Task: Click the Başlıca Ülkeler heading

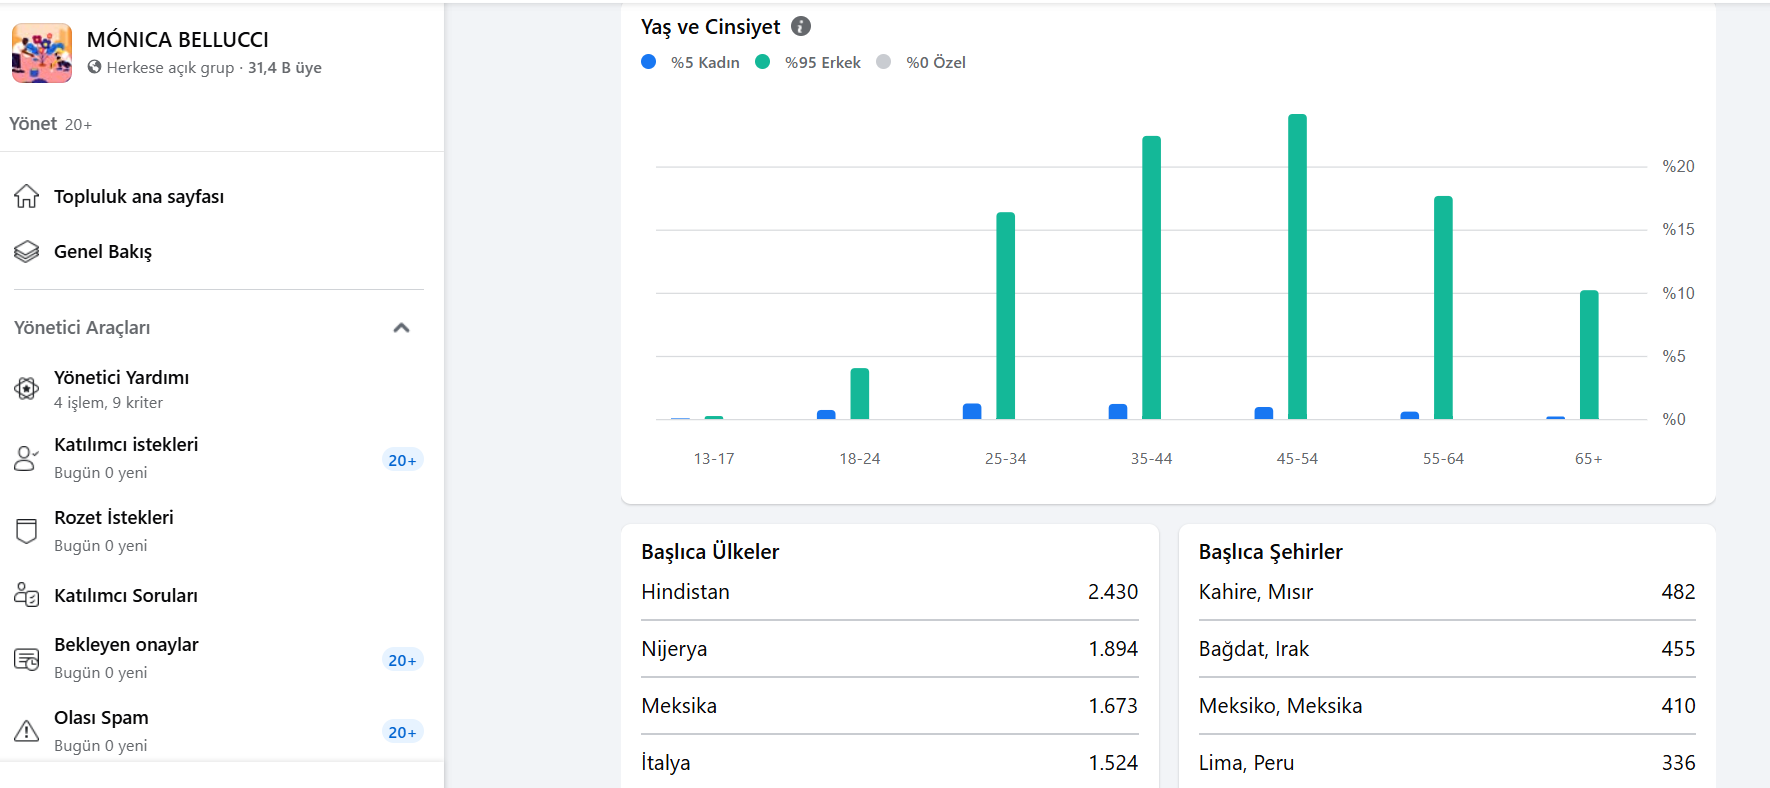Action: click(x=710, y=552)
